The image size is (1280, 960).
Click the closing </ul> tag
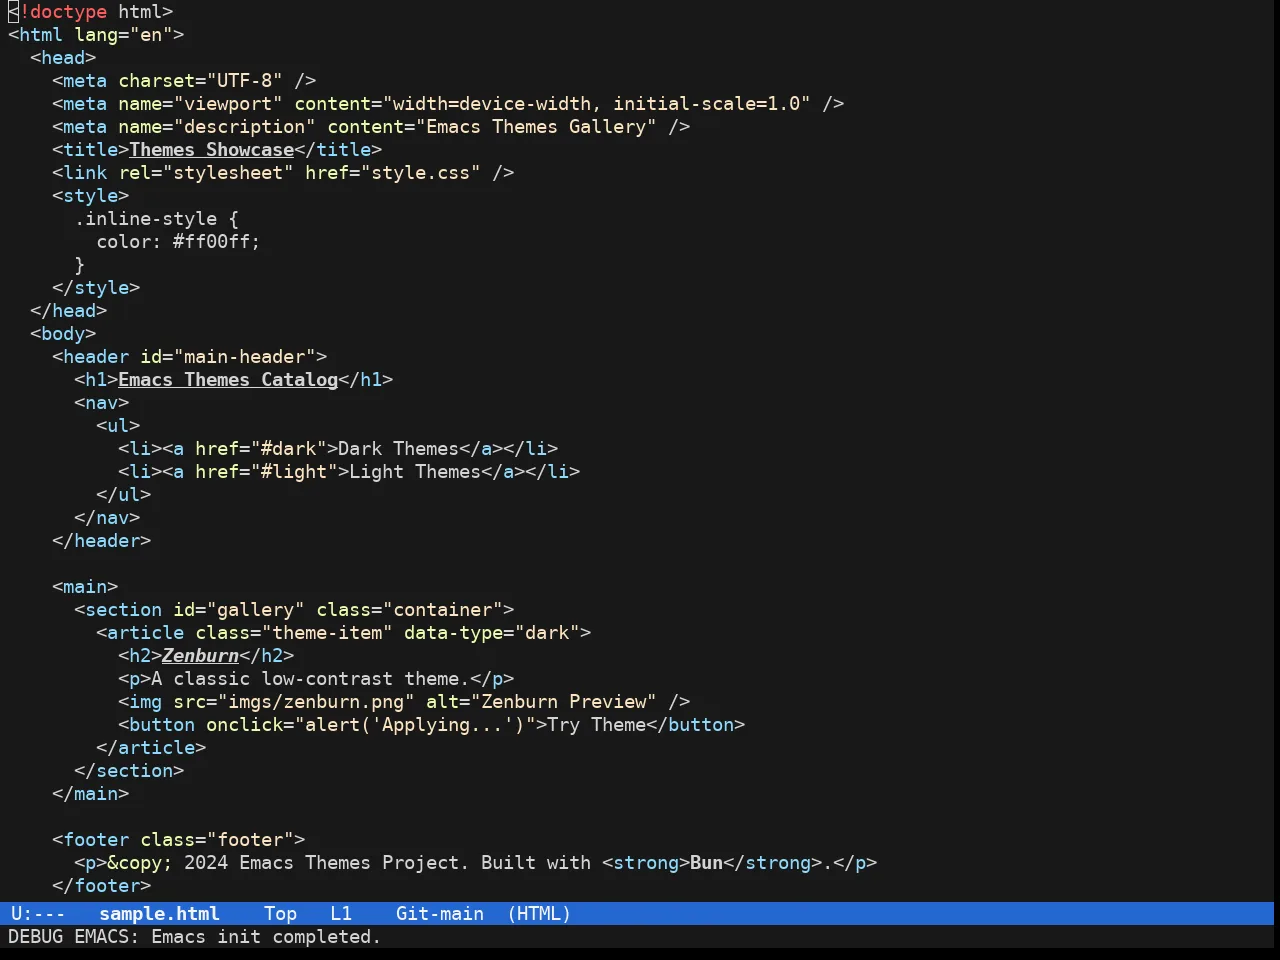(123, 494)
